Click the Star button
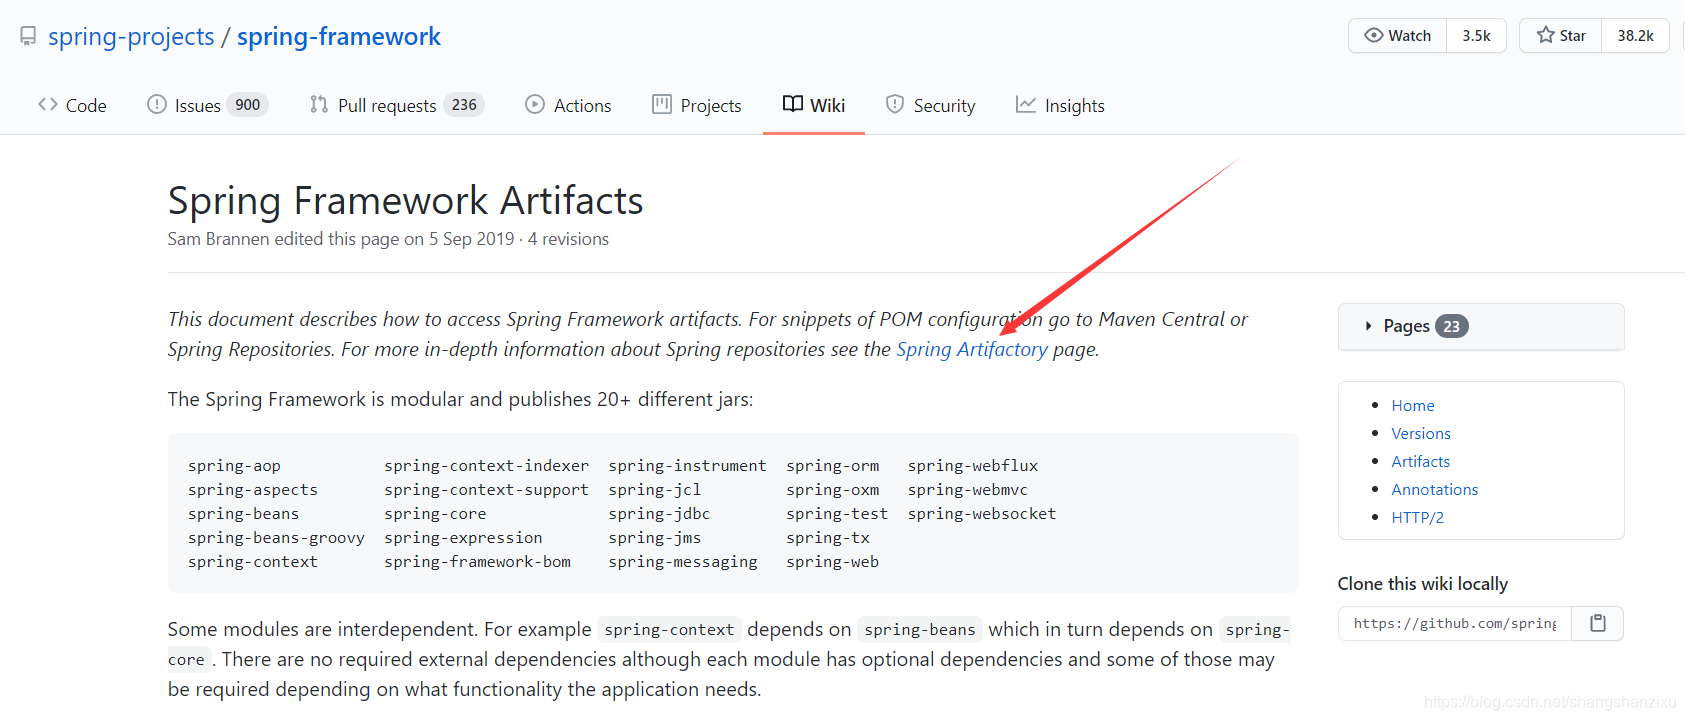Viewport: 1685px width, 720px height. (x=1561, y=36)
